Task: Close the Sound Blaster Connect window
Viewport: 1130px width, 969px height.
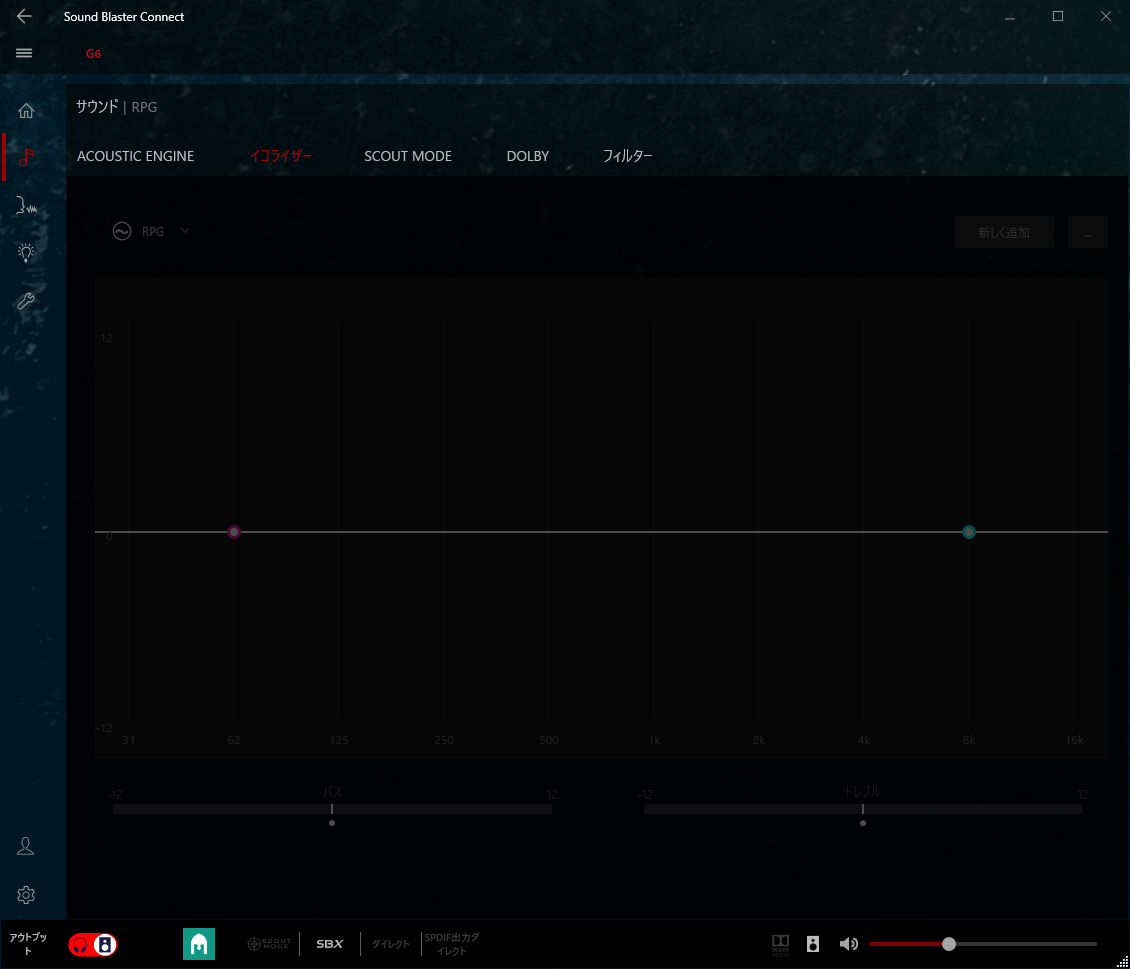Action: [1105, 16]
